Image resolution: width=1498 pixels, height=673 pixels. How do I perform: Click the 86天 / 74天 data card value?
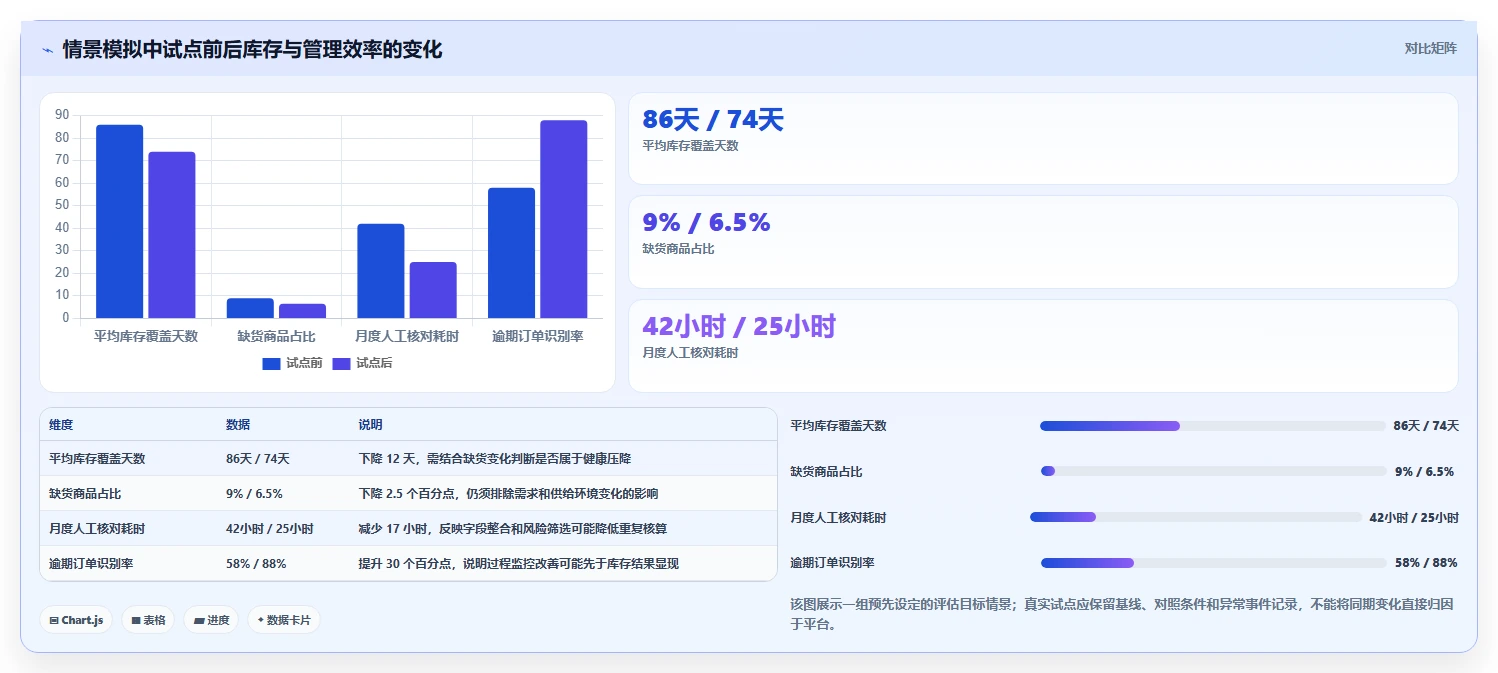coord(713,120)
